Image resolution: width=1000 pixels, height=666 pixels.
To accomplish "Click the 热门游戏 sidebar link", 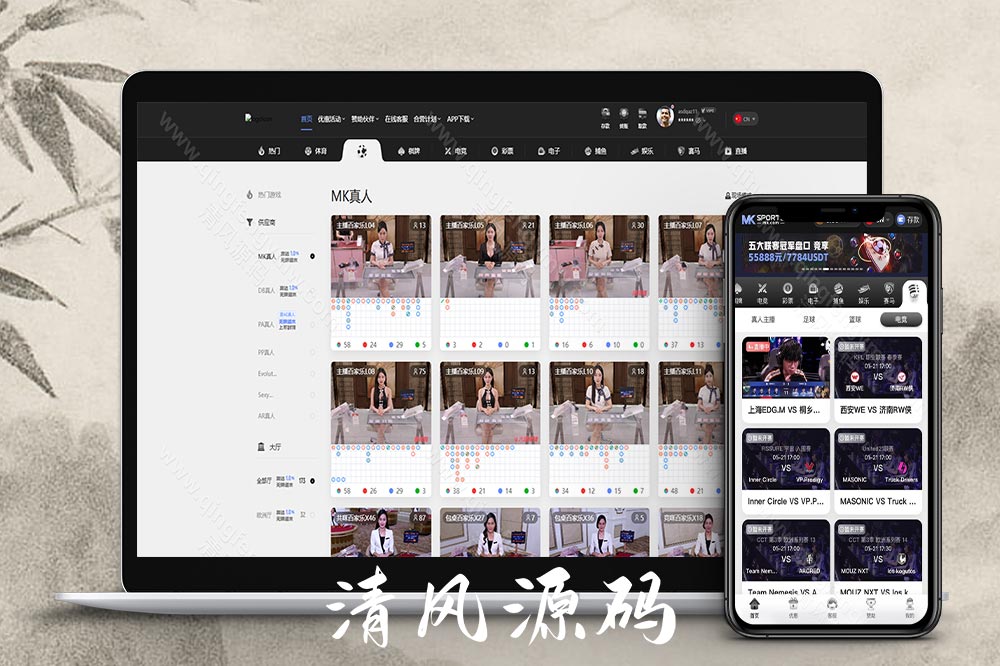I will (263, 195).
